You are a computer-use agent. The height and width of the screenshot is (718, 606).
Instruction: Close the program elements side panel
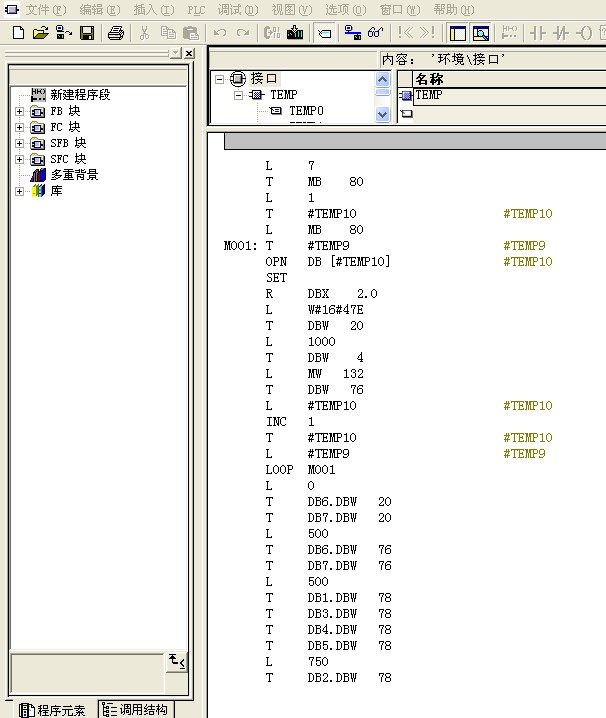pyautogui.click(x=190, y=53)
